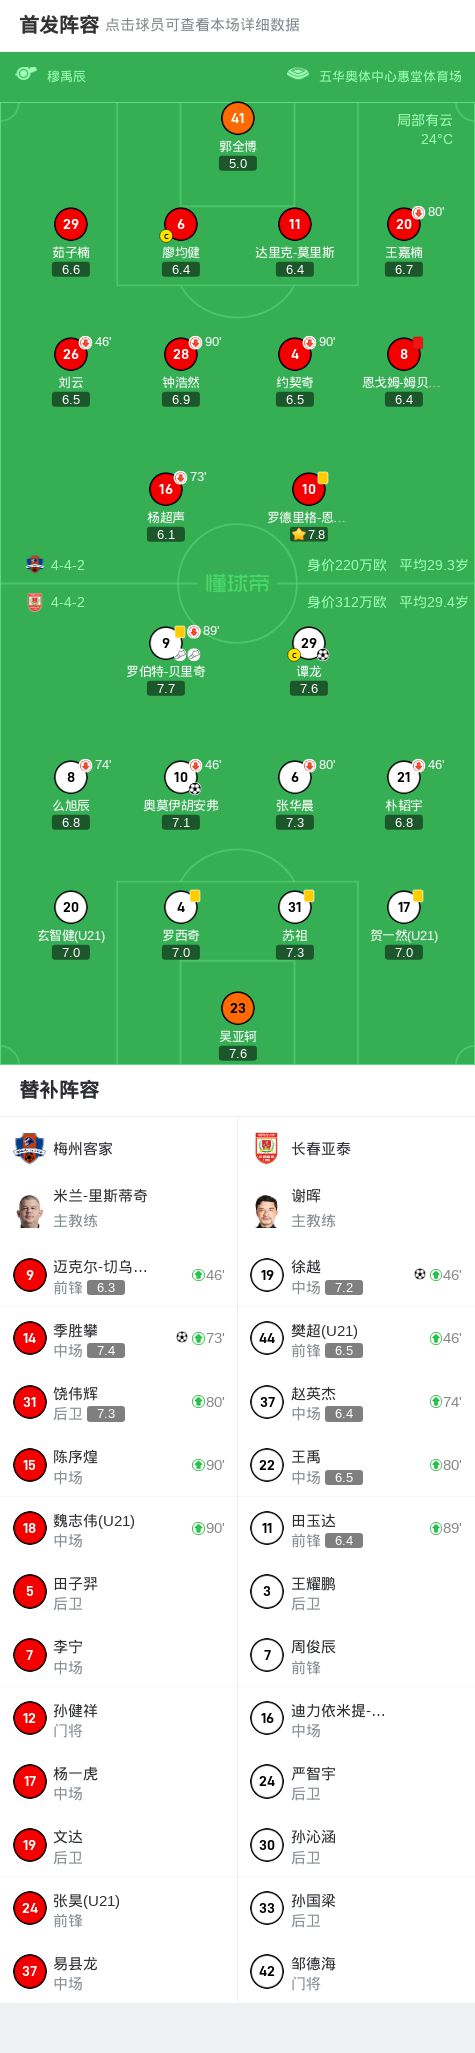
Task: Tap 8 恩戈姆 red-carded player
Action: [x=404, y=354]
